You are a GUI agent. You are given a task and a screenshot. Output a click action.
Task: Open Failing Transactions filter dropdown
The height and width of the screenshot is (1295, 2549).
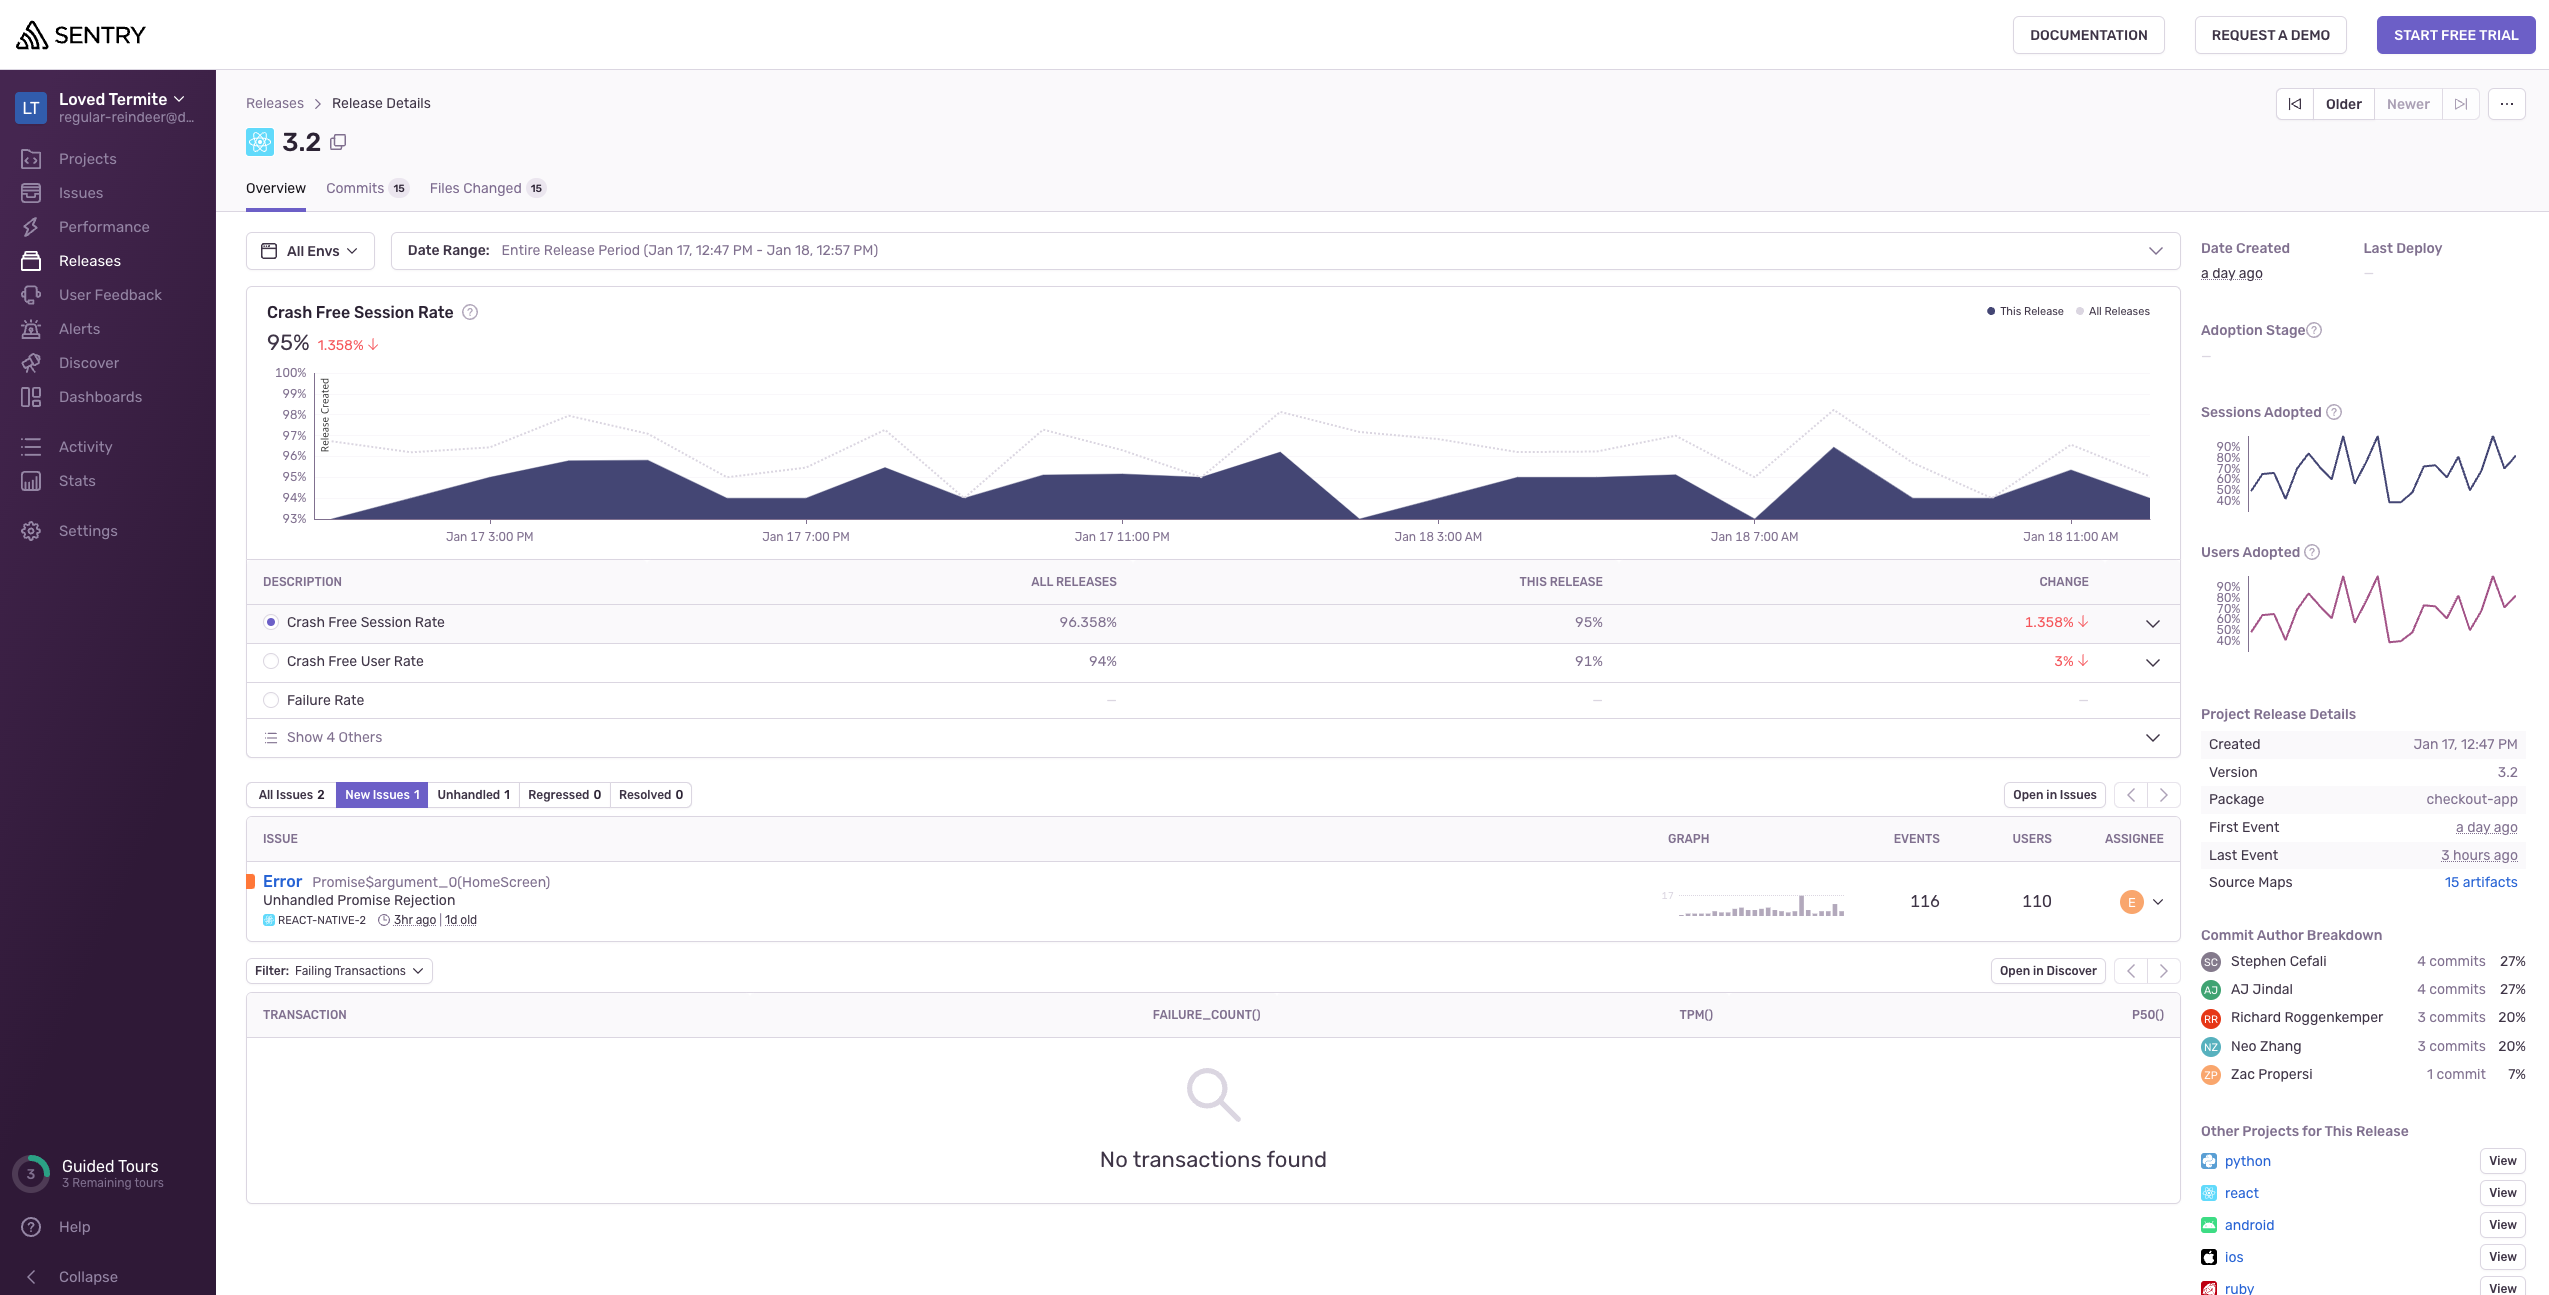pyautogui.click(x=339, y=971)
